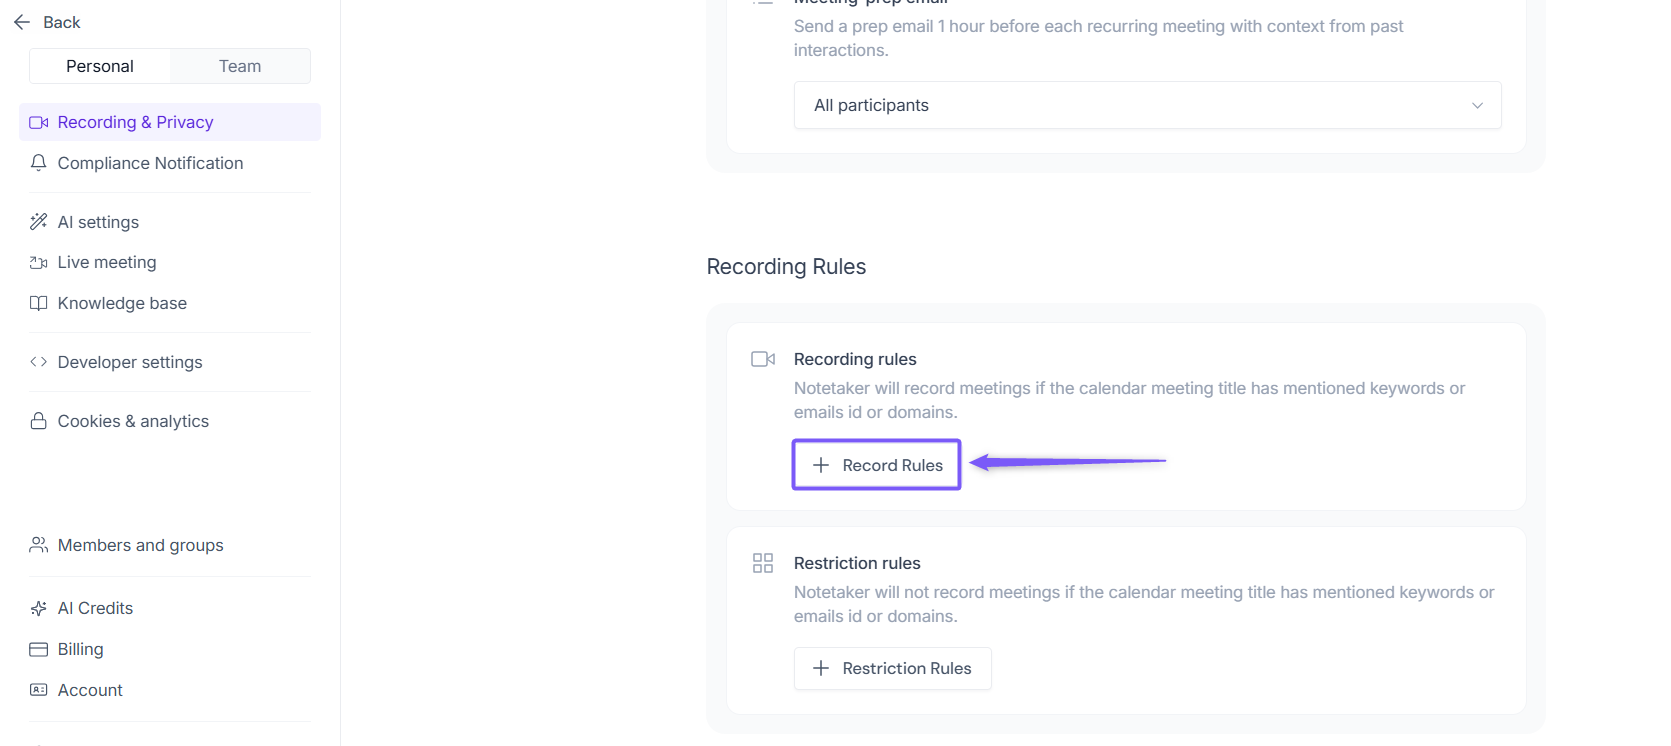Expand the dropdown chevron for participants

pos(1477,105)
